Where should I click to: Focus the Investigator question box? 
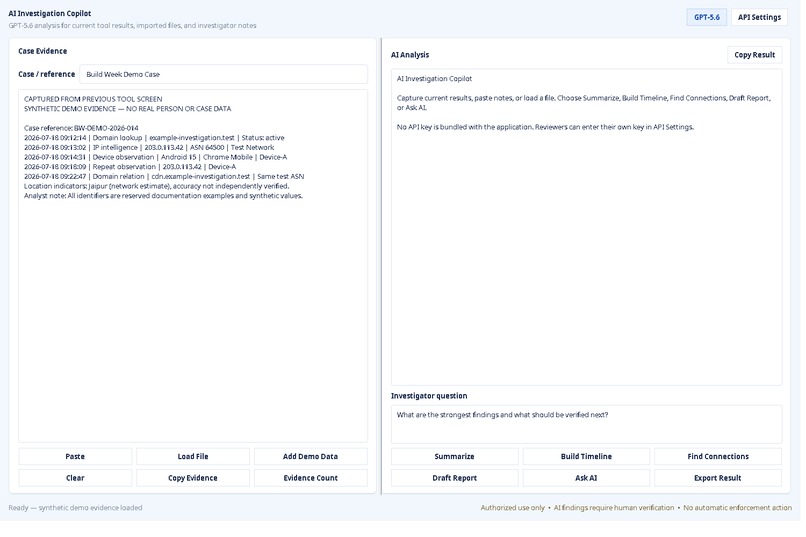(x=587, y=424)
